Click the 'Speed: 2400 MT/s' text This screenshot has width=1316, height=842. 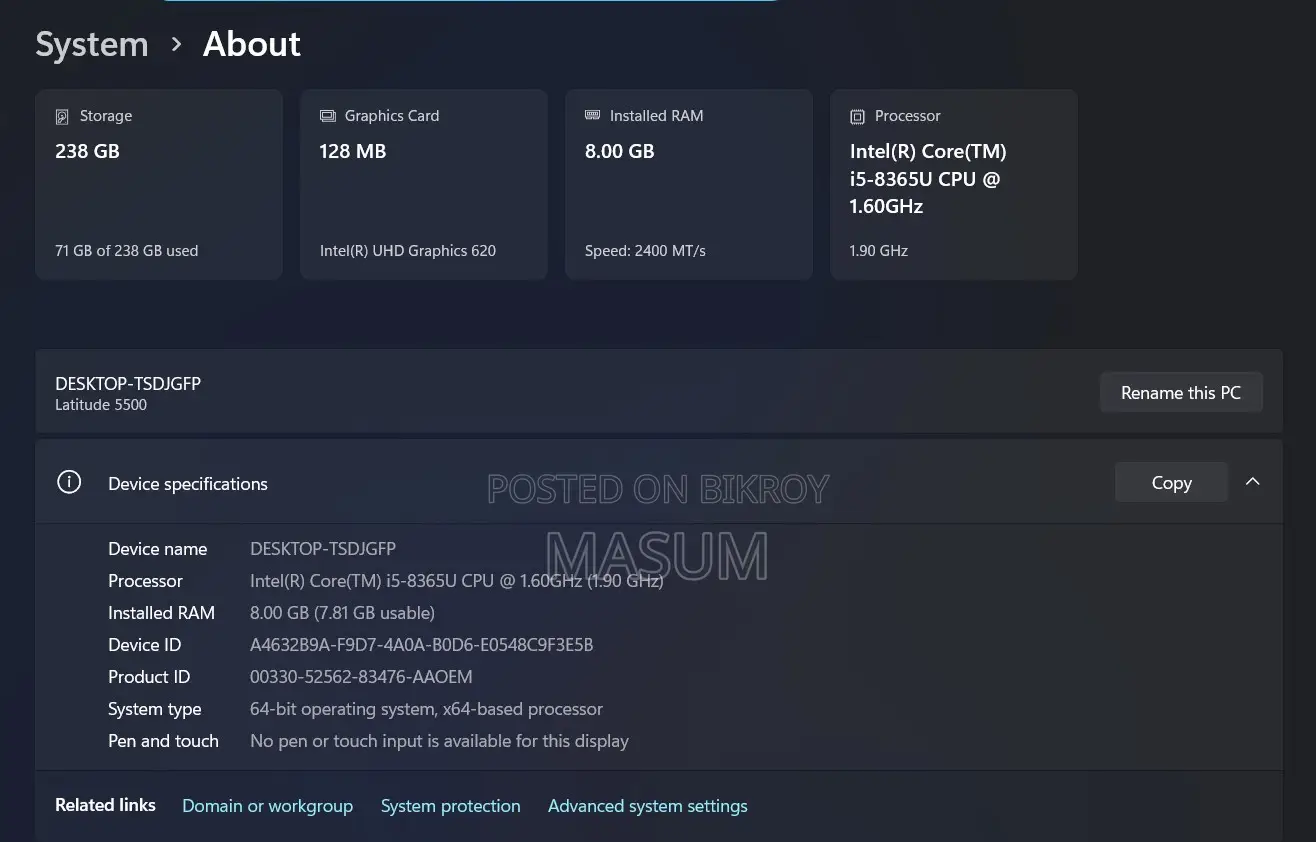coord(645,251)
